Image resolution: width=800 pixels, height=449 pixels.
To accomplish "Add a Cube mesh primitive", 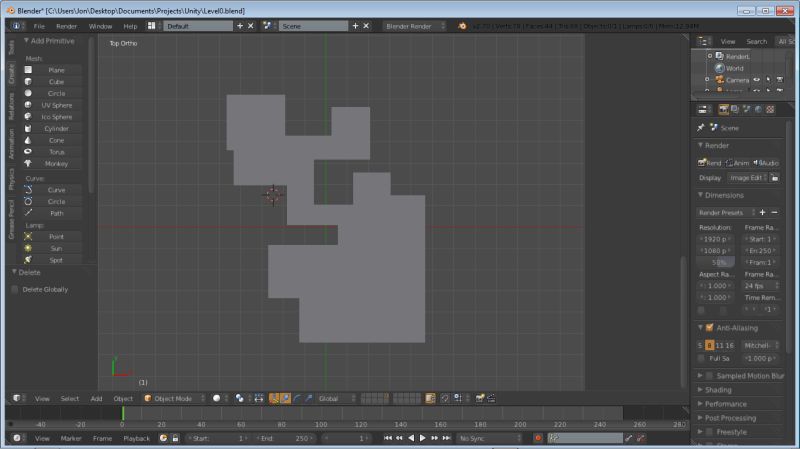I will click(x=53, y=82).
